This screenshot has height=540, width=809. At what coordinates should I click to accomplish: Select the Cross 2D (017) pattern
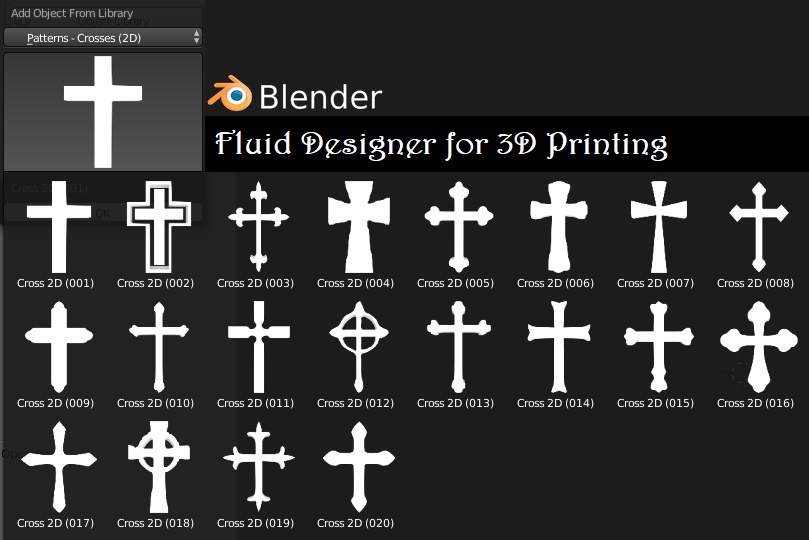pos(58,466)
